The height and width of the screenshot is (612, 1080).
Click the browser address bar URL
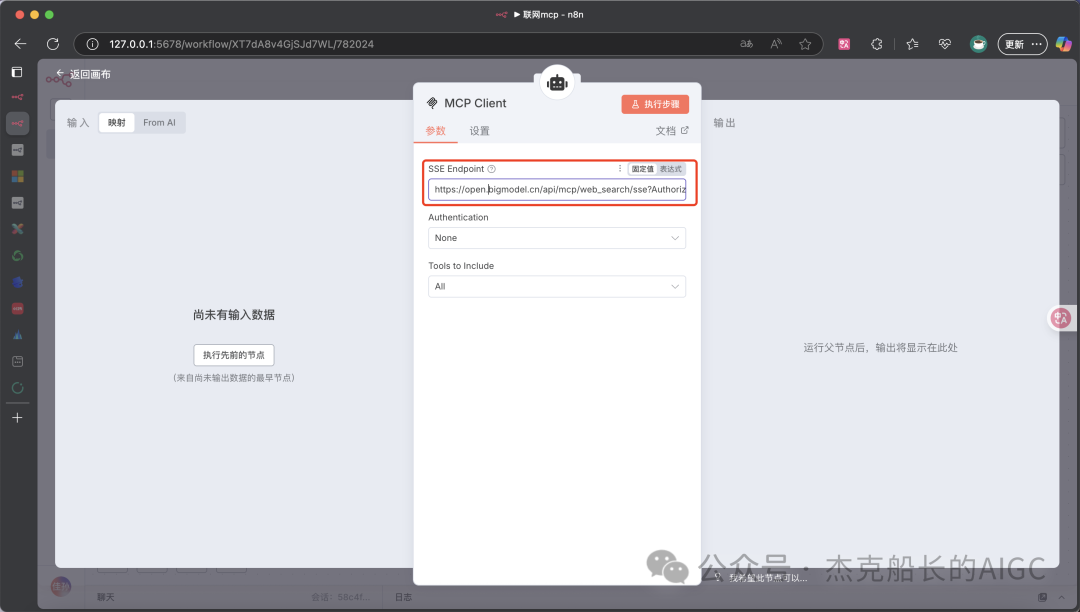pos(241,44)
